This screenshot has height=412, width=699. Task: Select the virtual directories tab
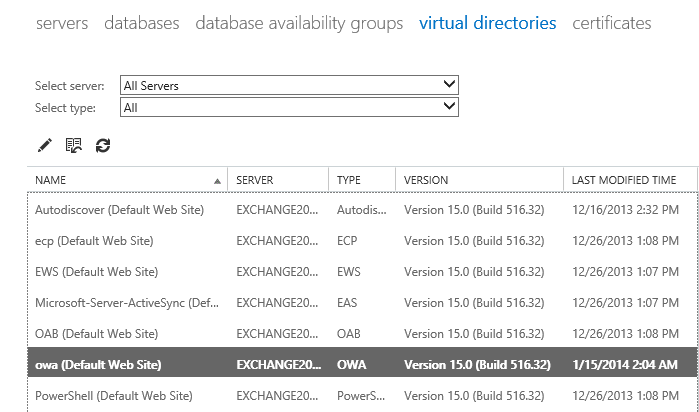pos(488,23)
